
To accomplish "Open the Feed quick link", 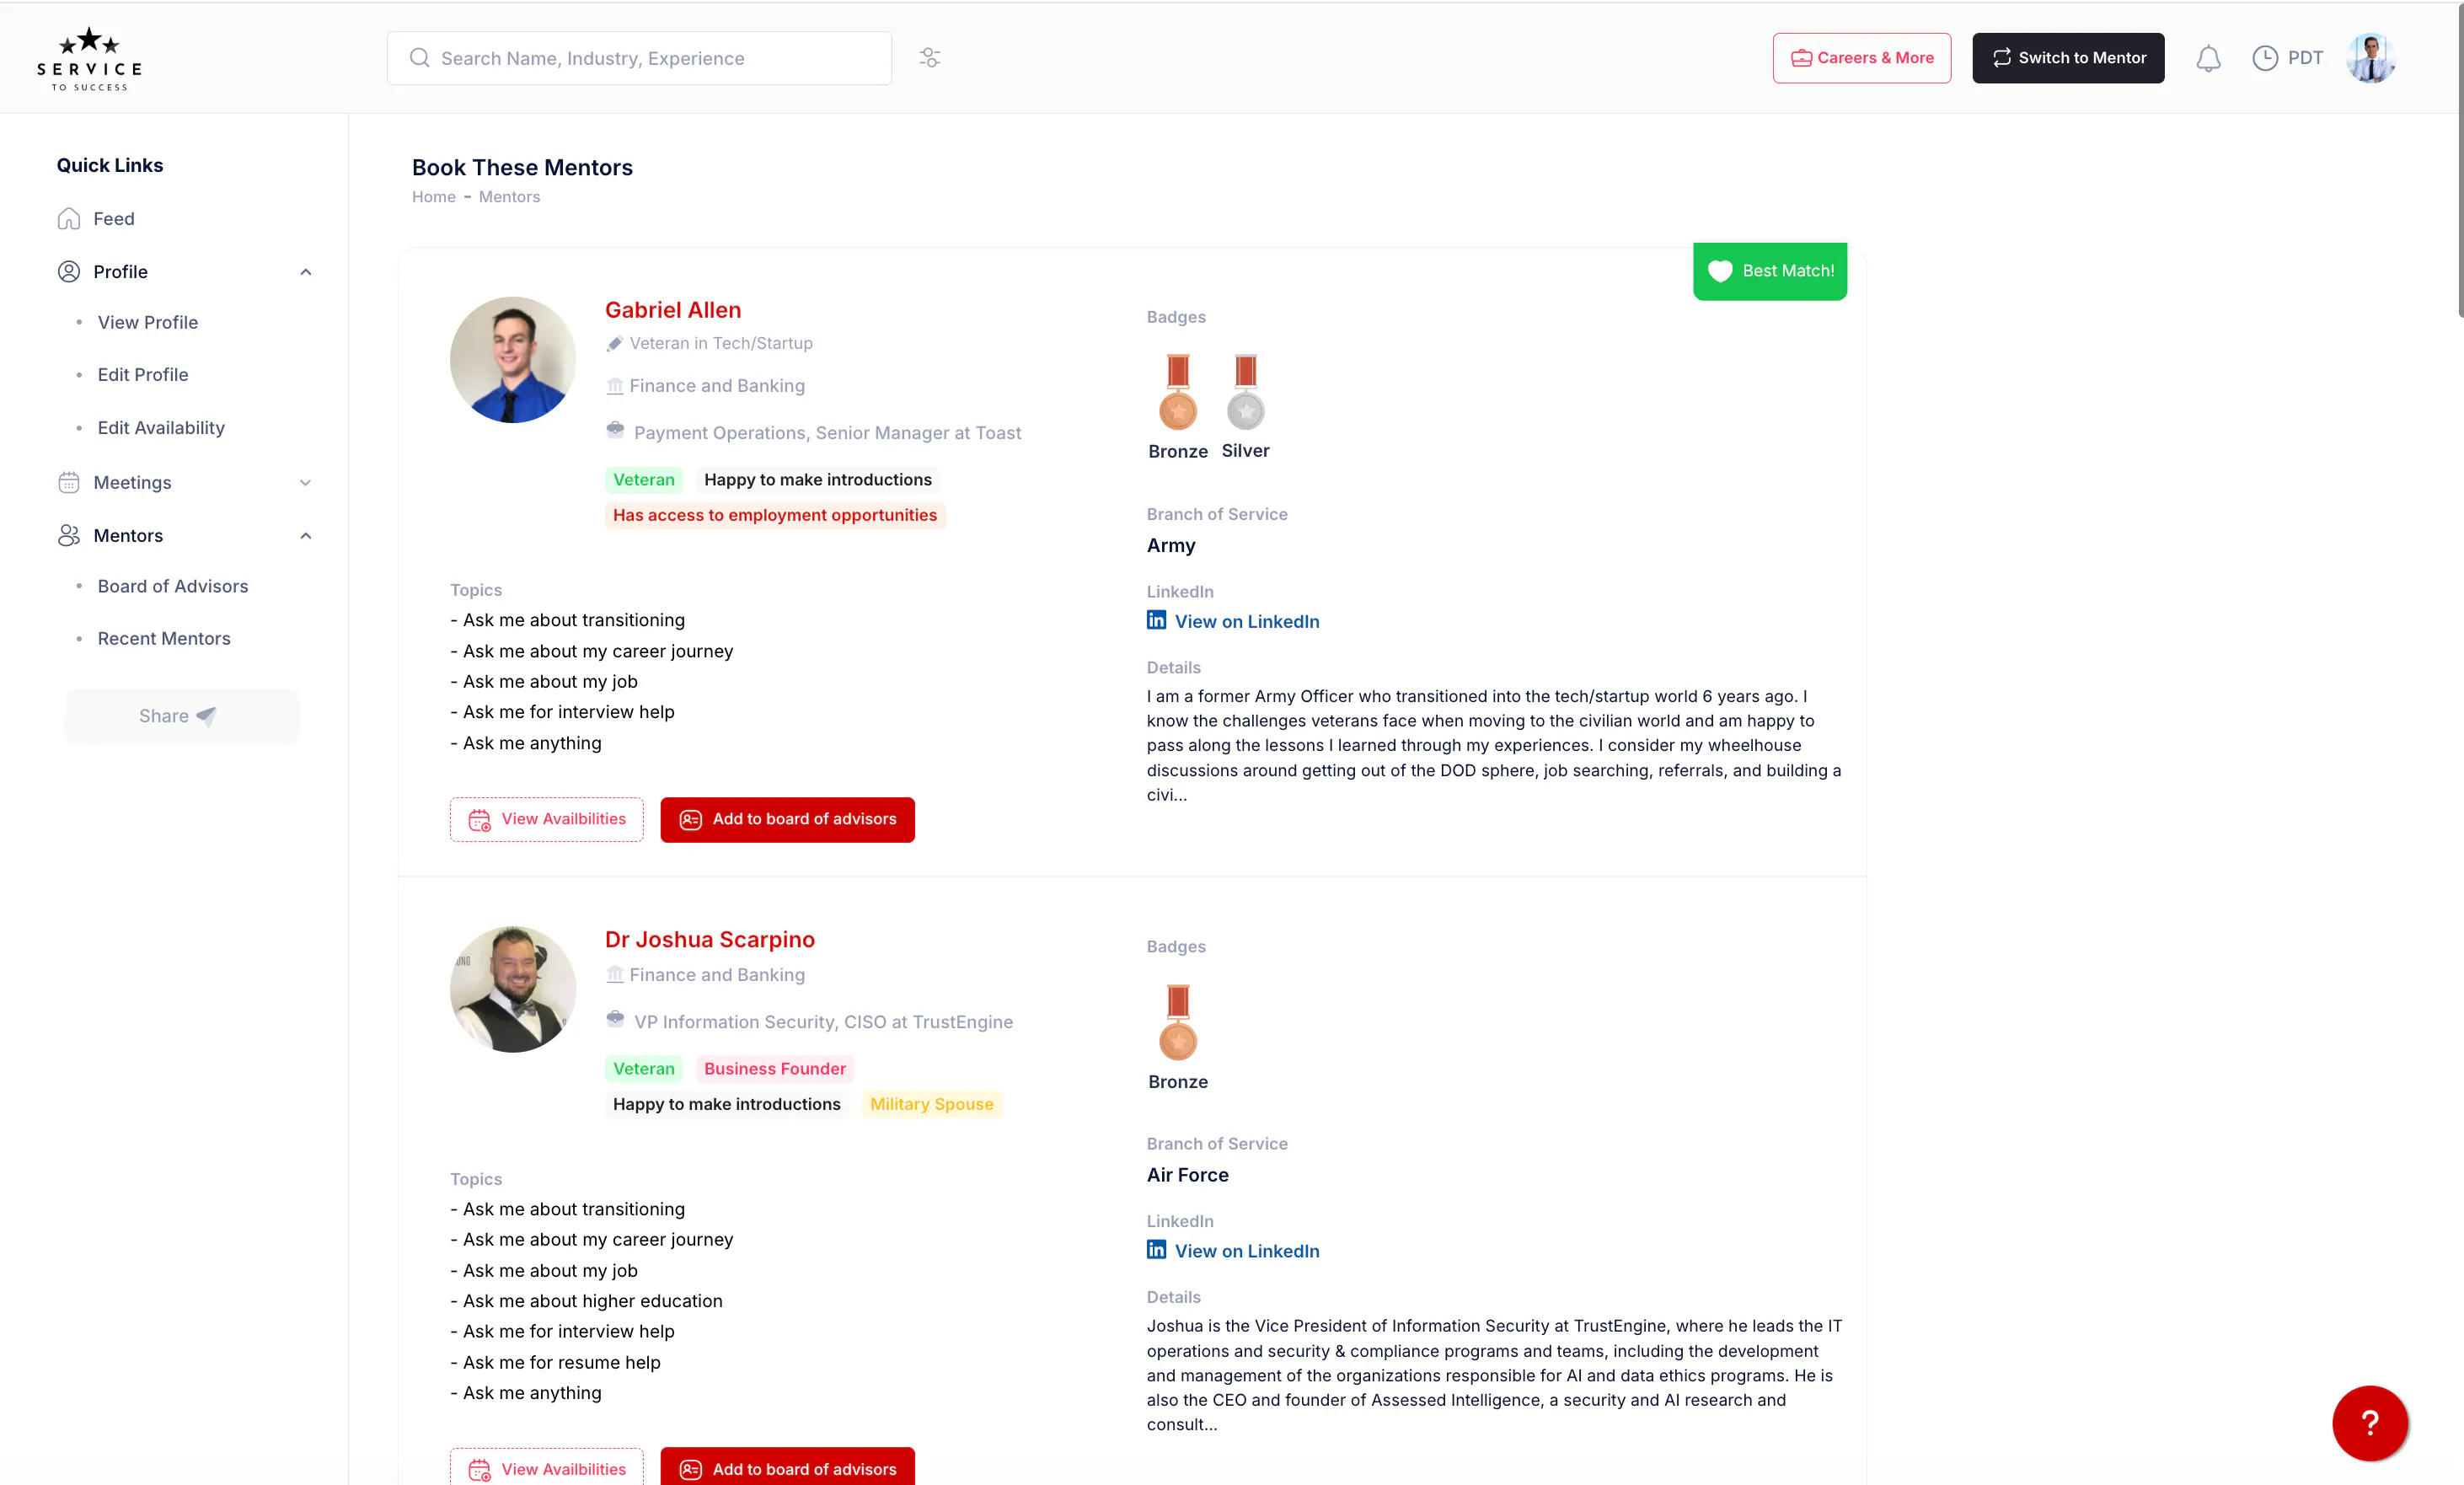I will tap(113, 218).
